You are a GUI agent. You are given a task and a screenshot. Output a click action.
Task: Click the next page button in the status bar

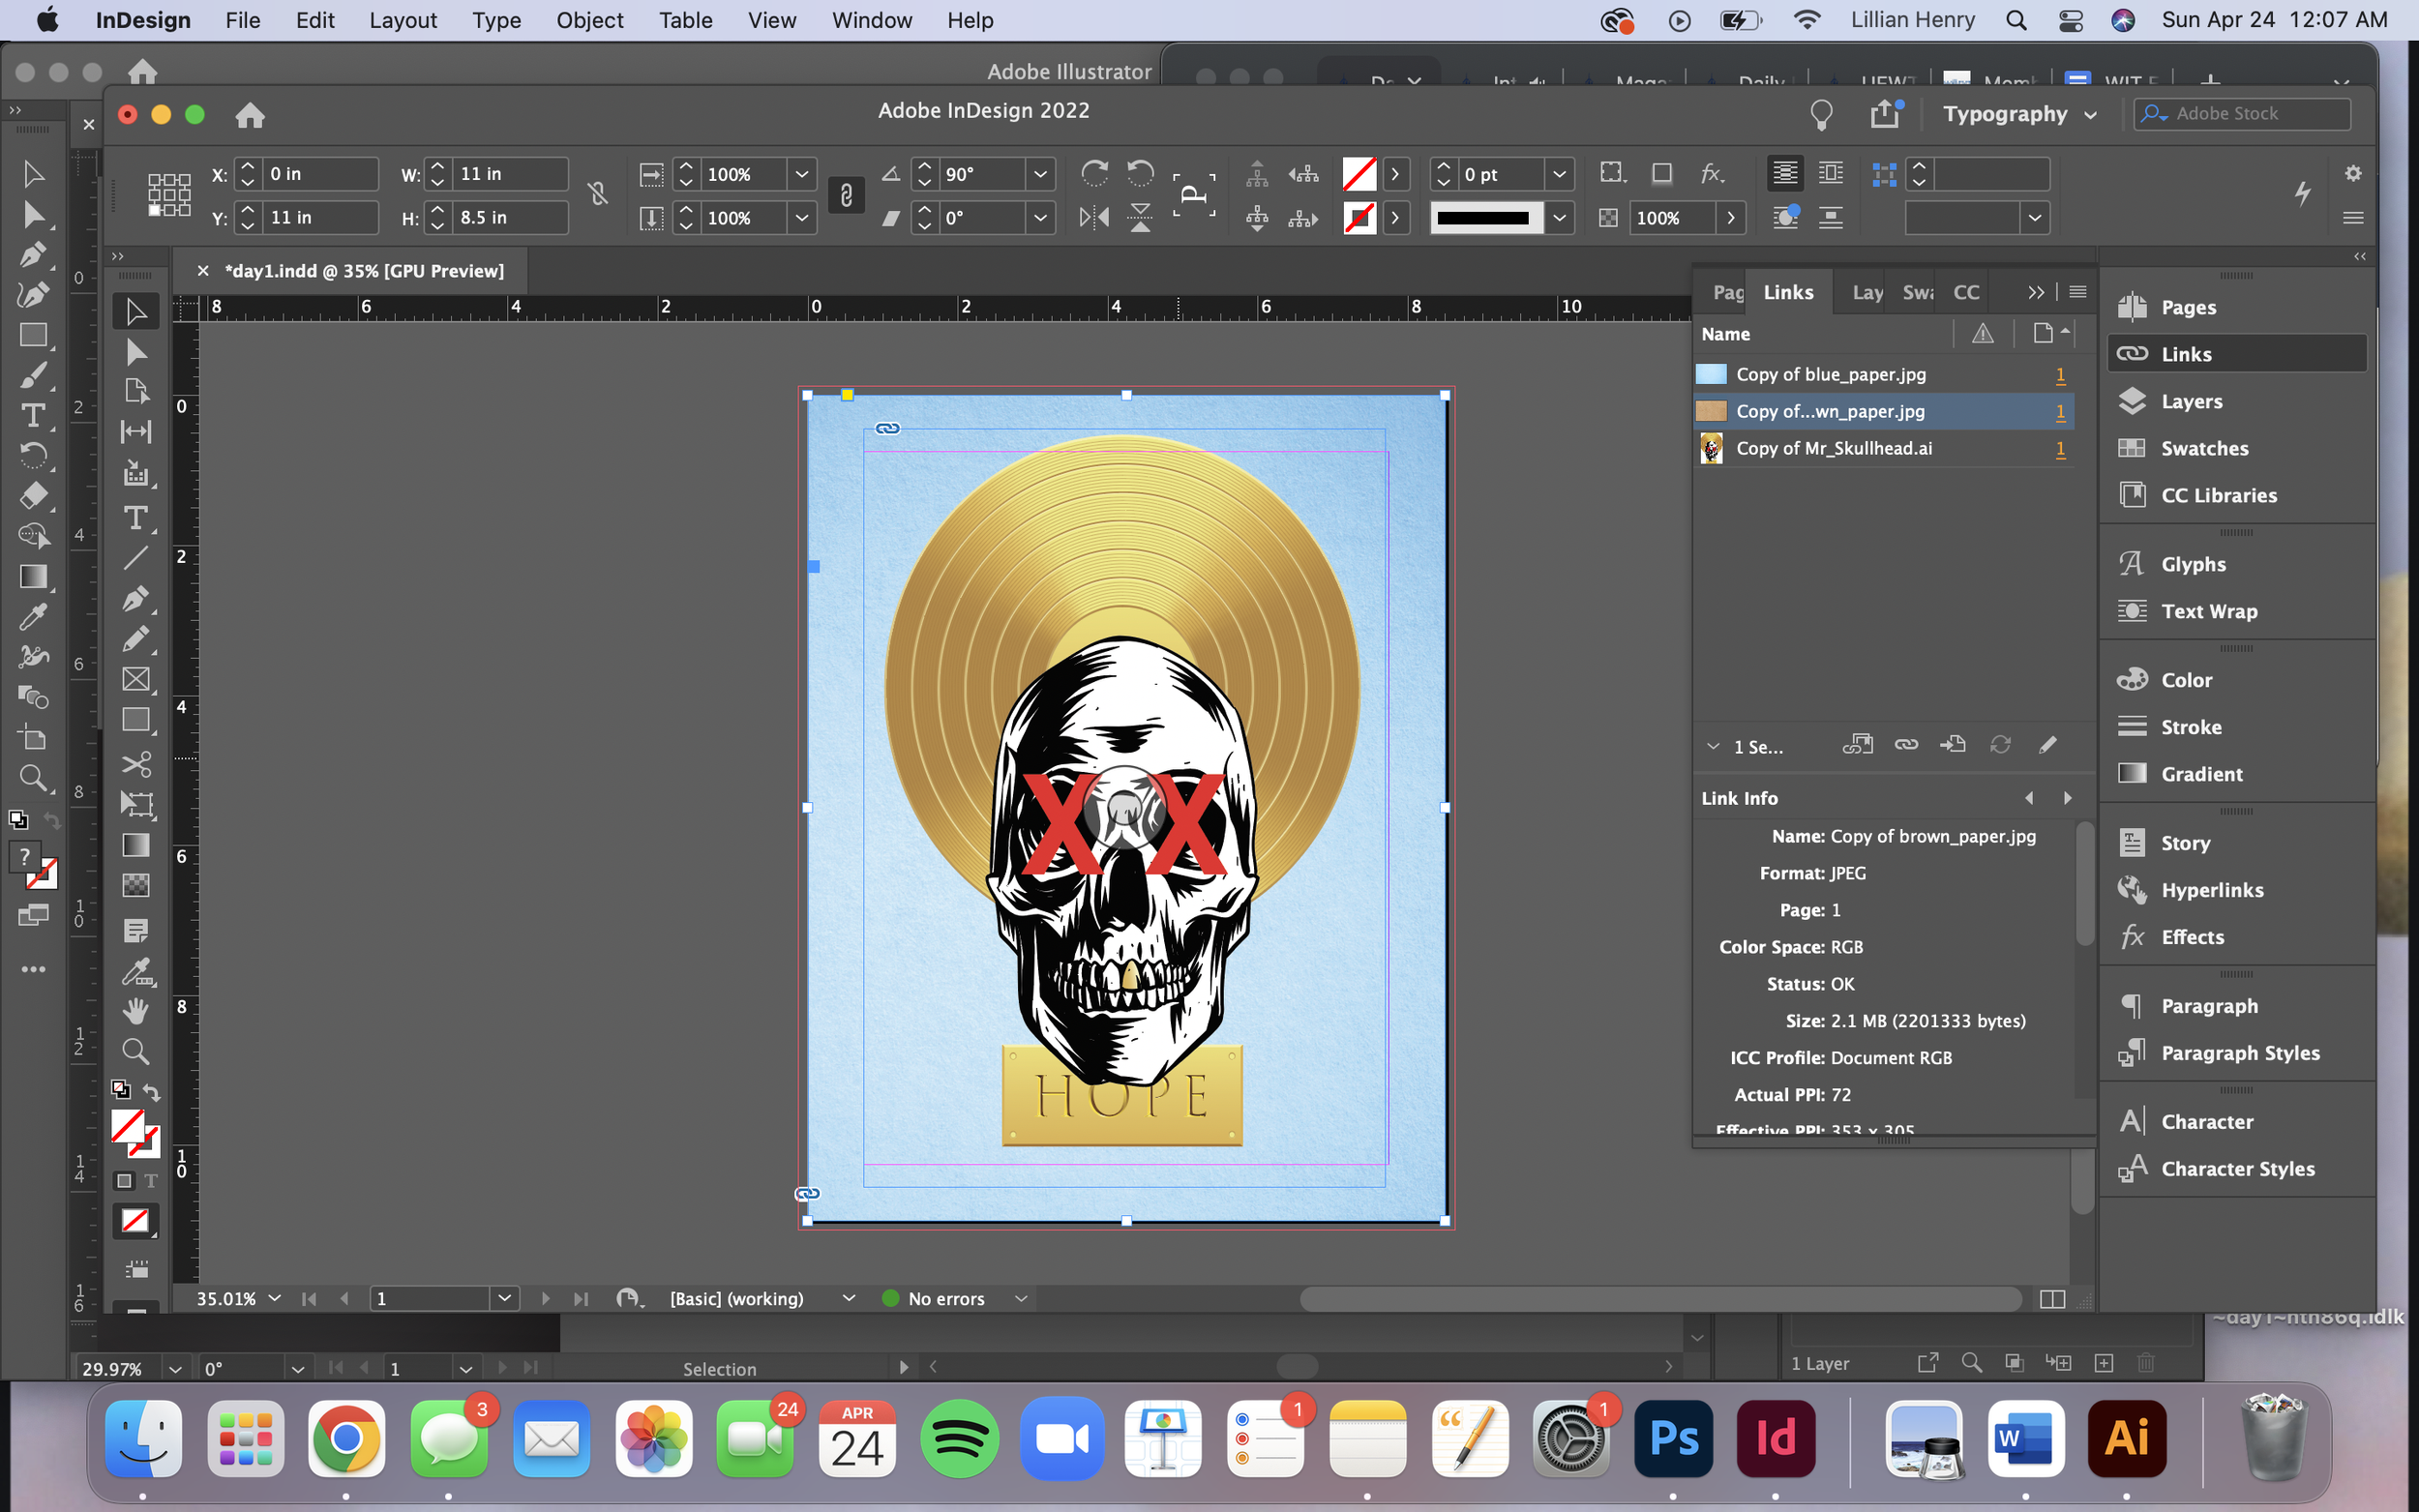point(545,1298)
